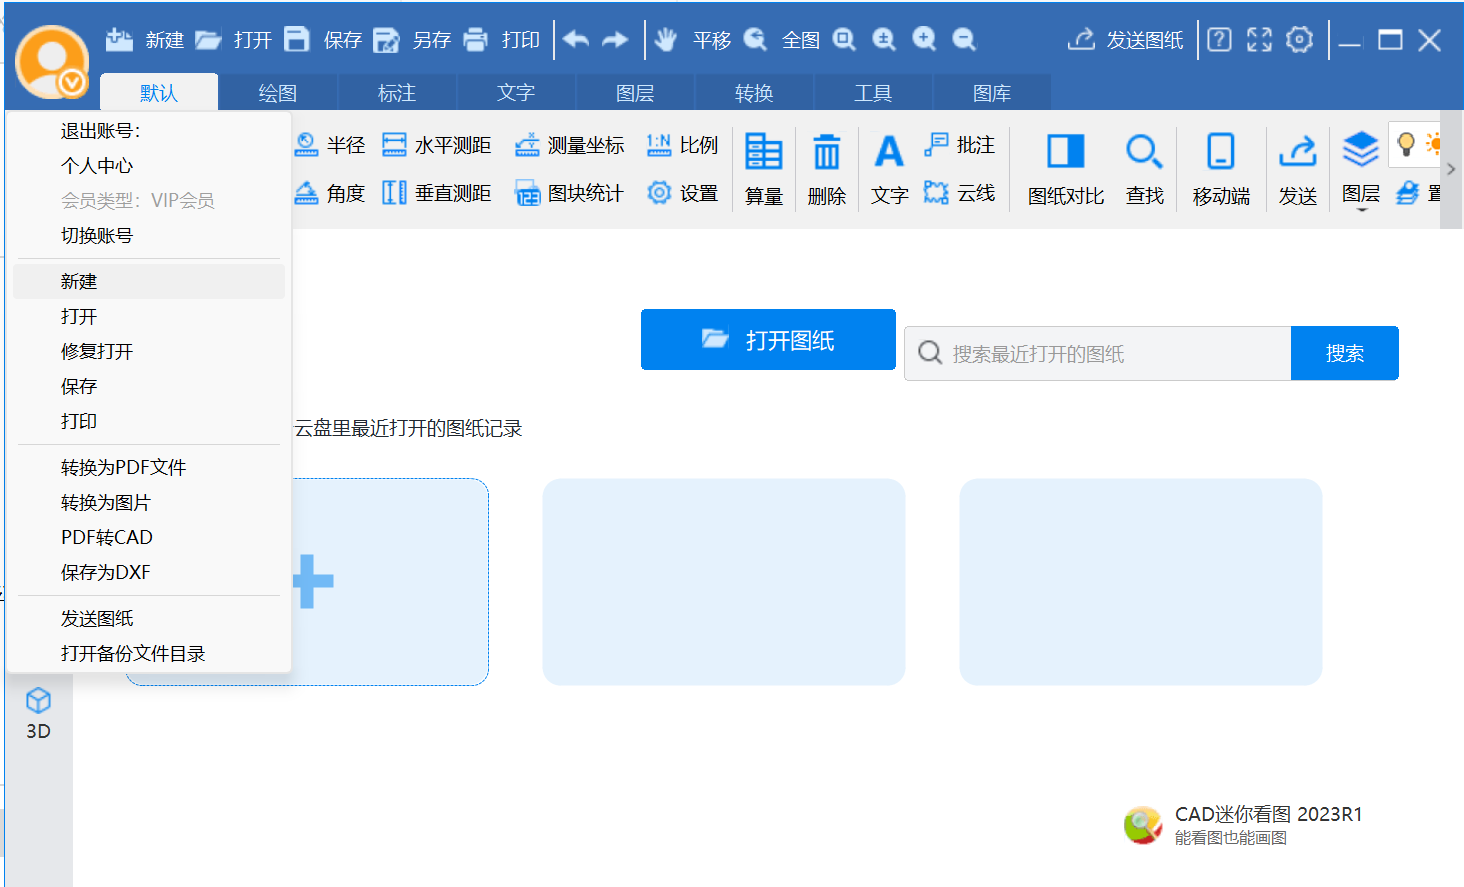1464x887 pixels.
Task: Click the 打印 printer icon
Action: (x=476, y=39)
